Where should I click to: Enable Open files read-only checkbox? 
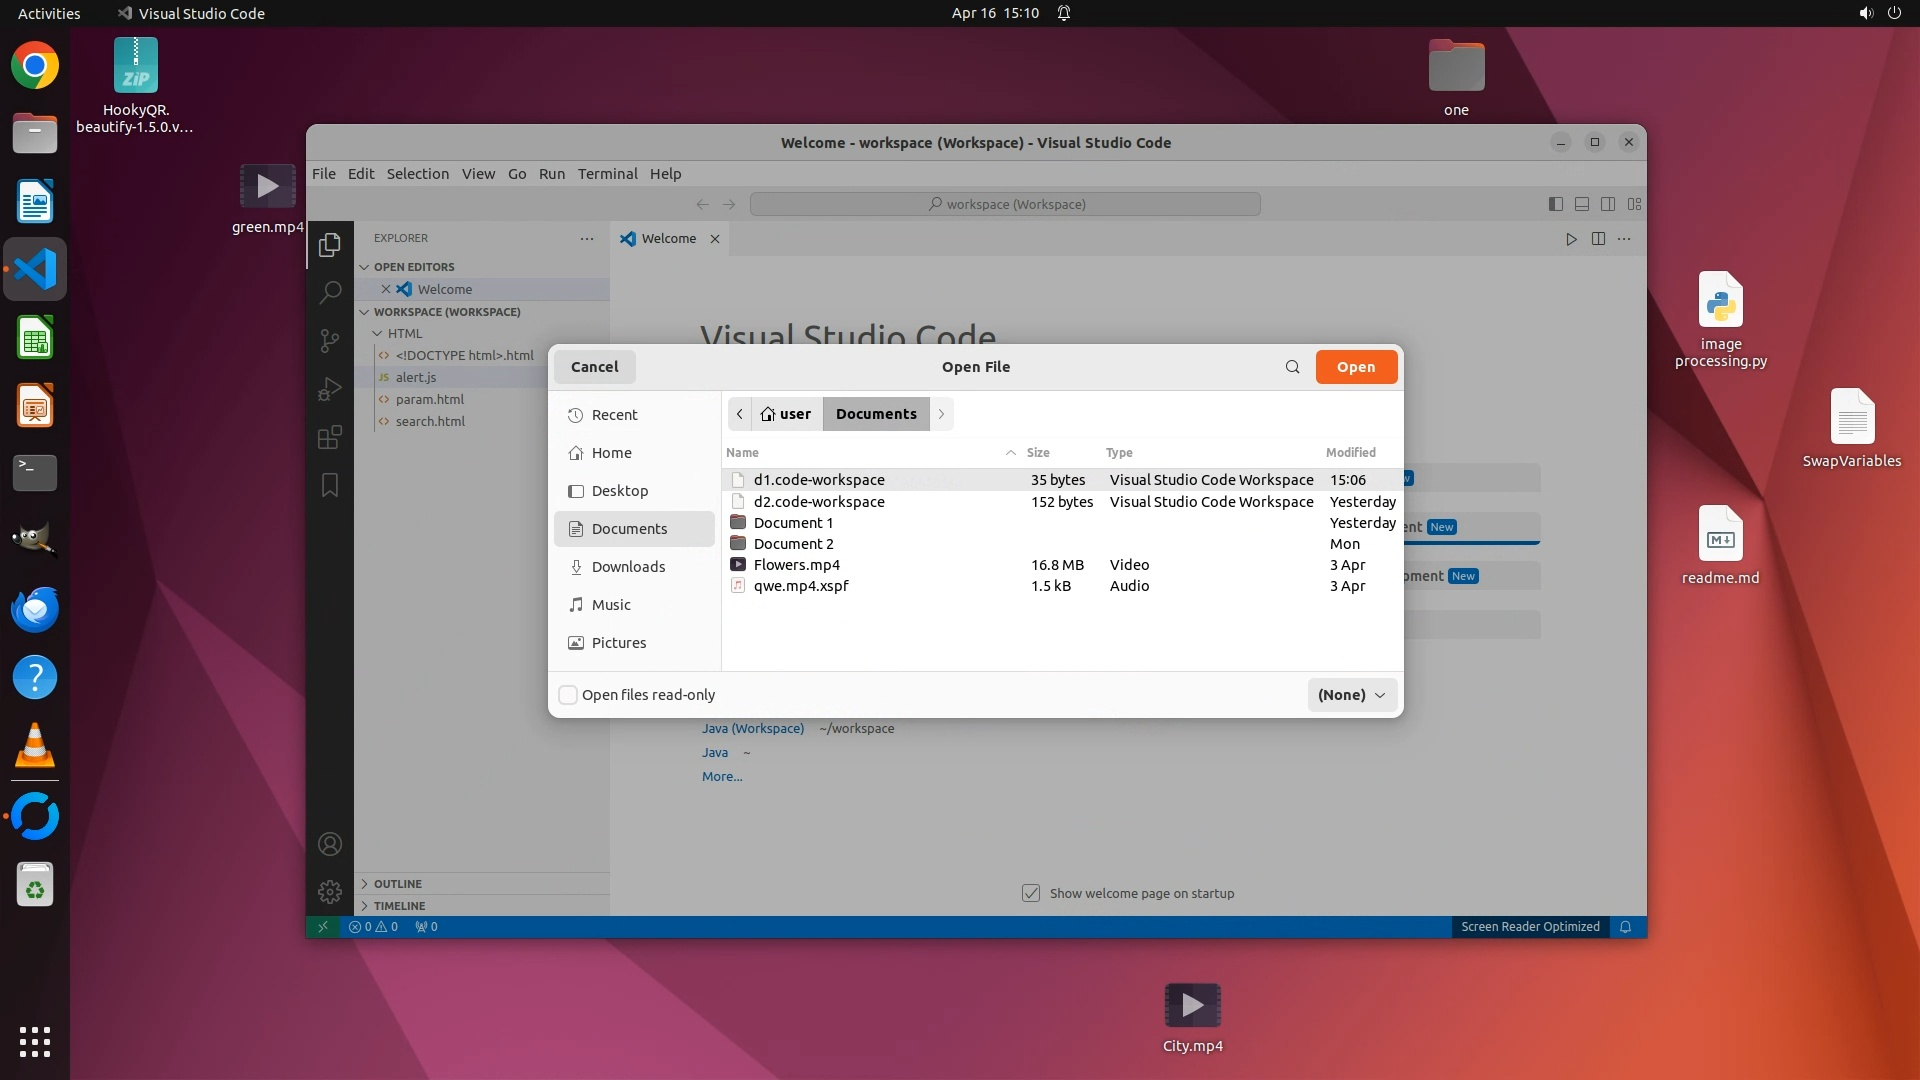568,695
